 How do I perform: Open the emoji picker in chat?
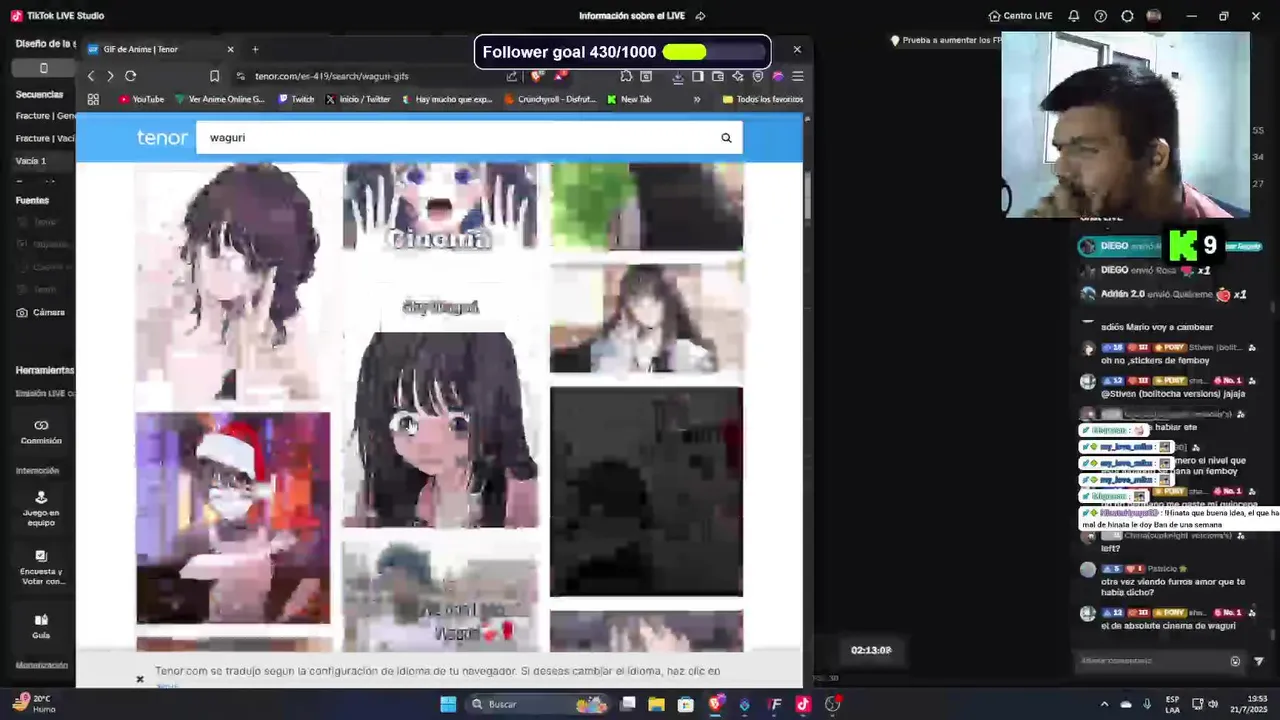pyautogui.click(x=1235, y=661)
